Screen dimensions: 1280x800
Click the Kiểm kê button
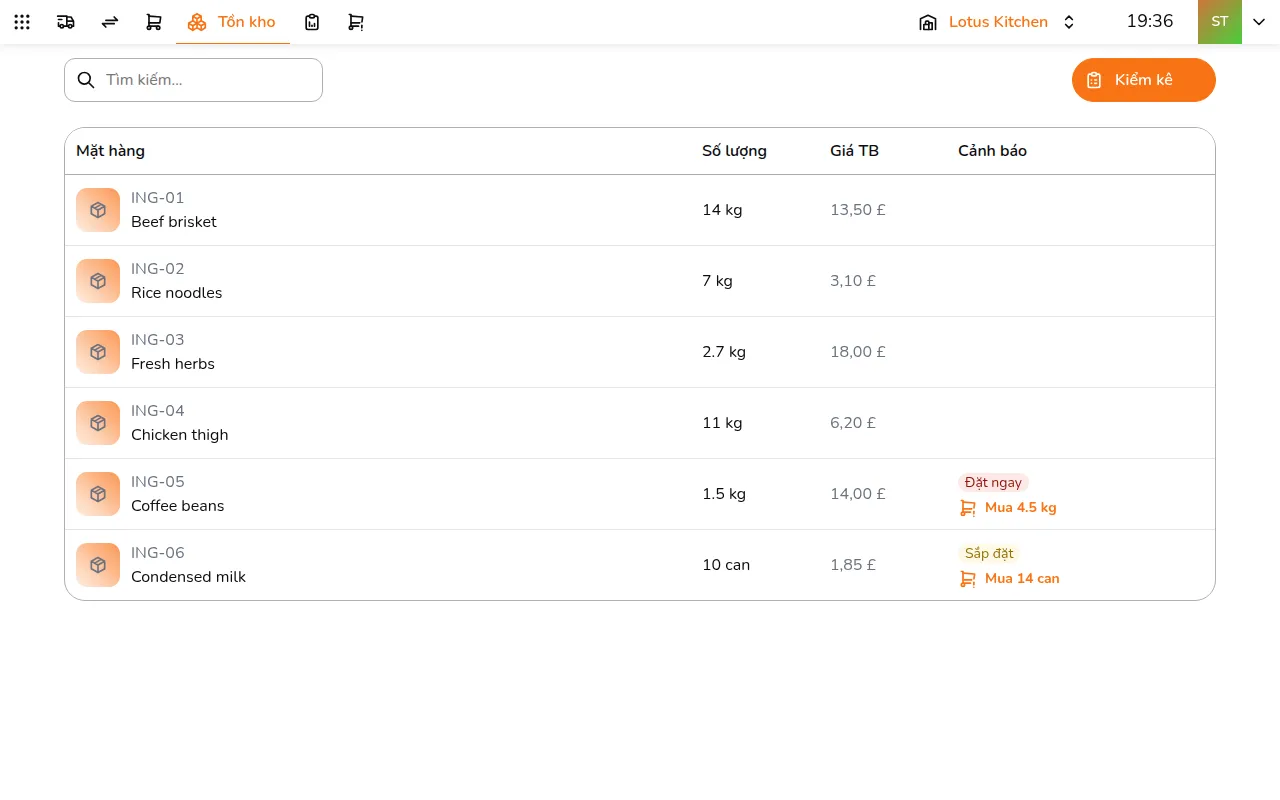coord(1144,80)
